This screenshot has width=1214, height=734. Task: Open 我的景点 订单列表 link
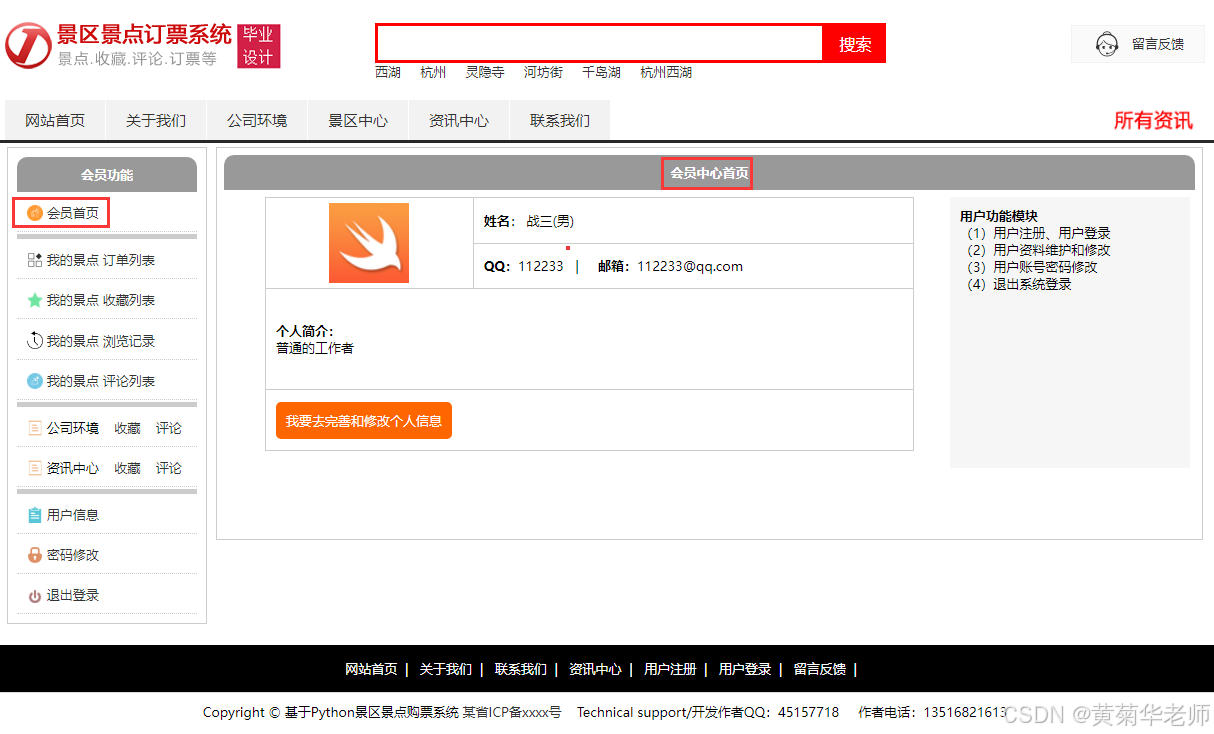[101, 260]
